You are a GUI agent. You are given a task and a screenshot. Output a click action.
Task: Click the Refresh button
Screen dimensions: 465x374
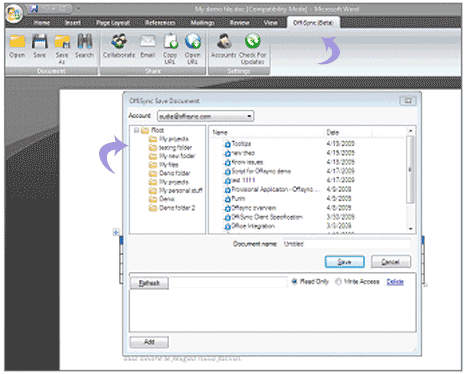coord(149,283)
